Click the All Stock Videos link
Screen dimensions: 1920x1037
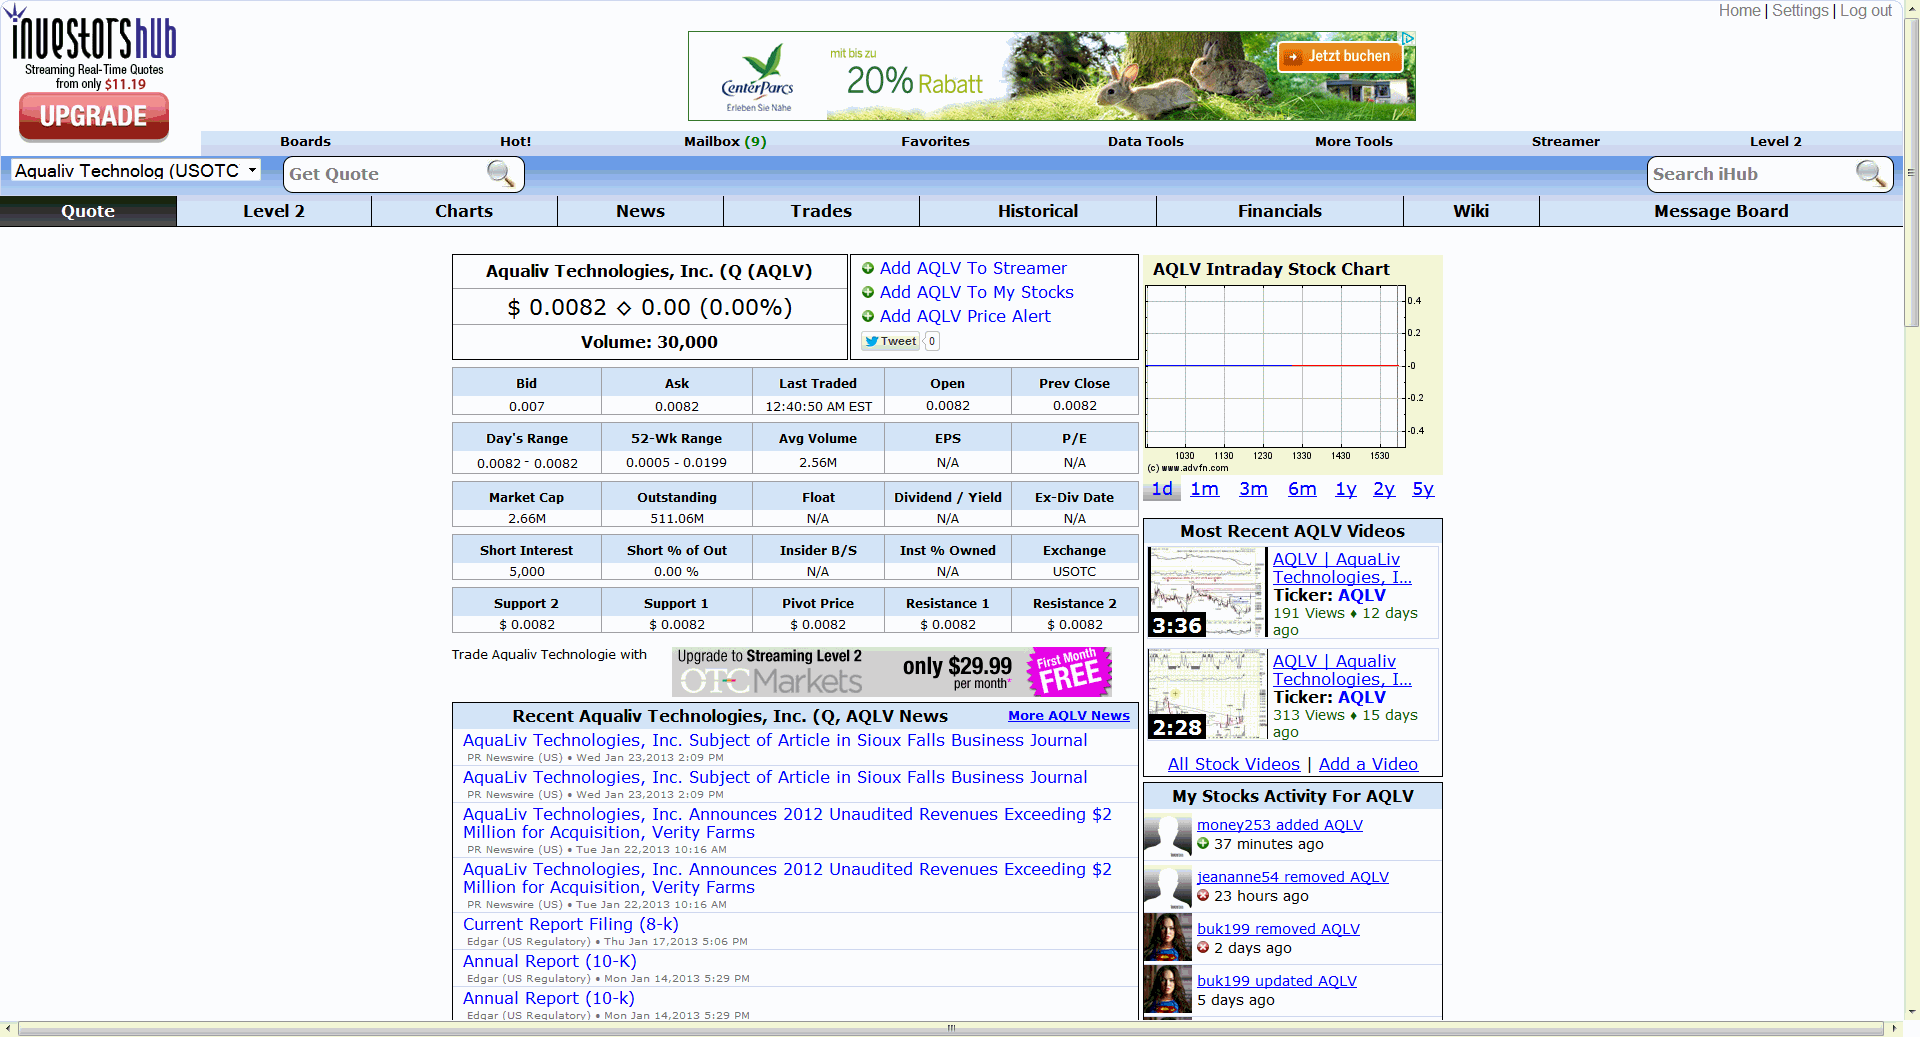[1234, 764]
